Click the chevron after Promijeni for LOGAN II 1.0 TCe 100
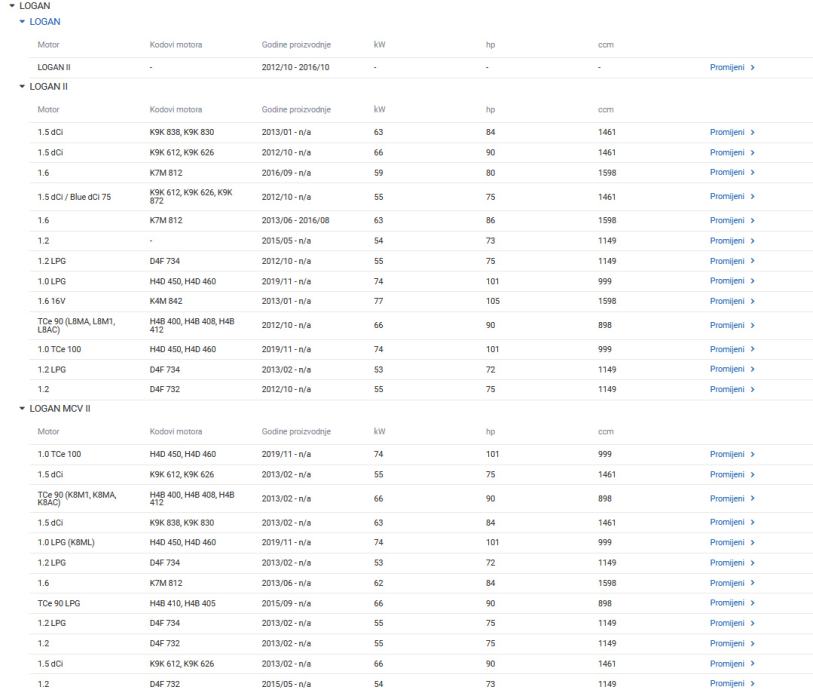The width and height of the screenshot is (813, 690). [x=752, y=349]
